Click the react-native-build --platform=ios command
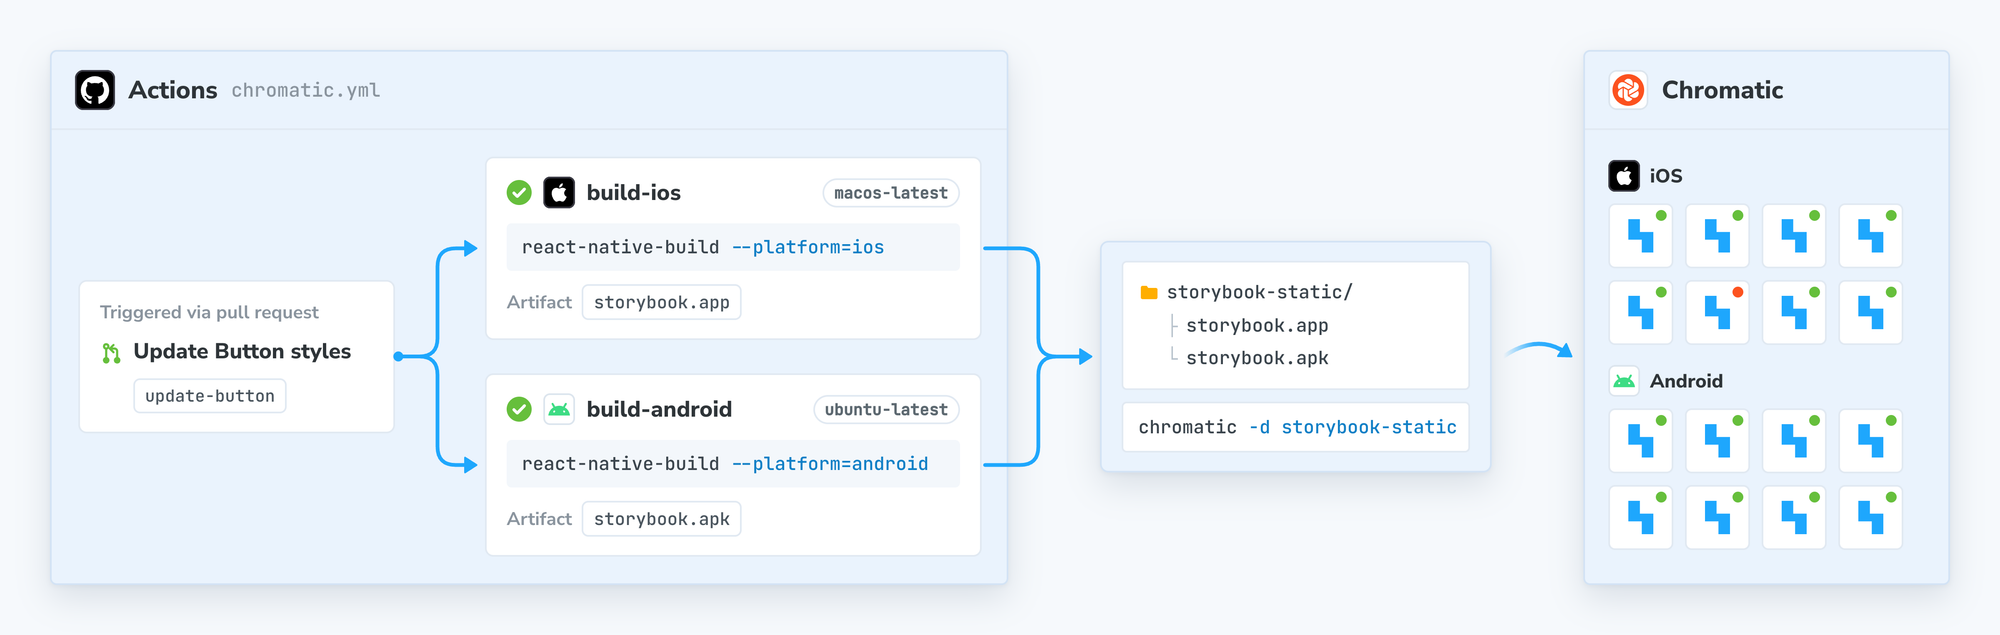Viewport: 2000px width, 635px height. pos(733,247)
